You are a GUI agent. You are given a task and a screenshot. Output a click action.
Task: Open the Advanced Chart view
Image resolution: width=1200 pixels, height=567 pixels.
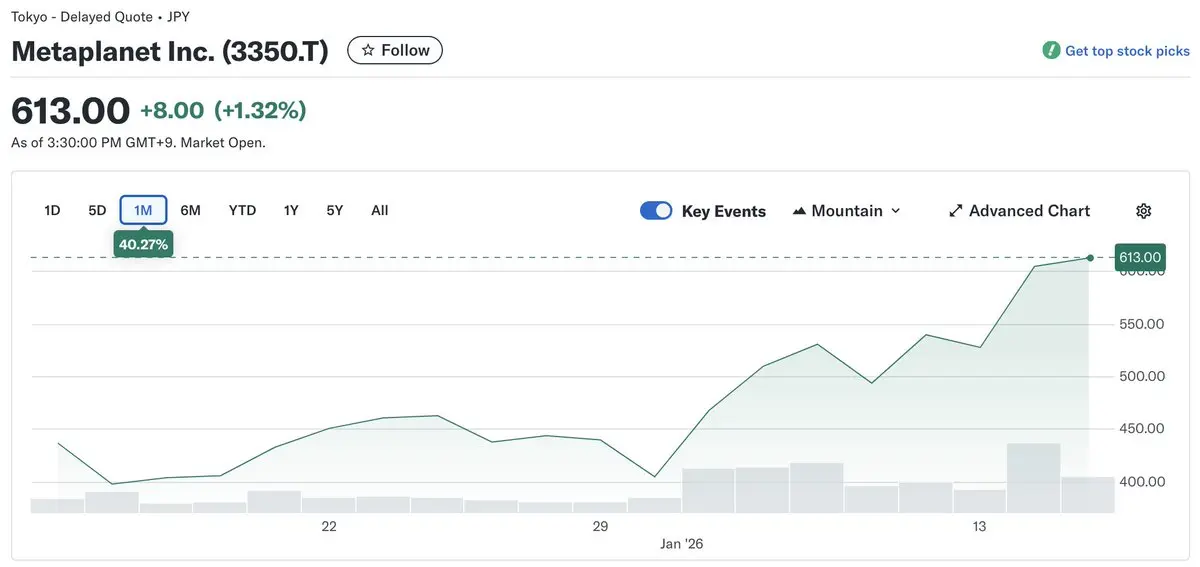pos(1029,211)
